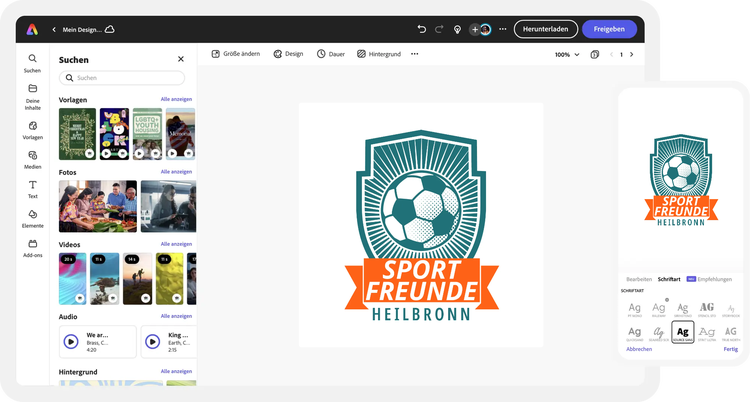Choose the Raleway font sample

point(659,310)
